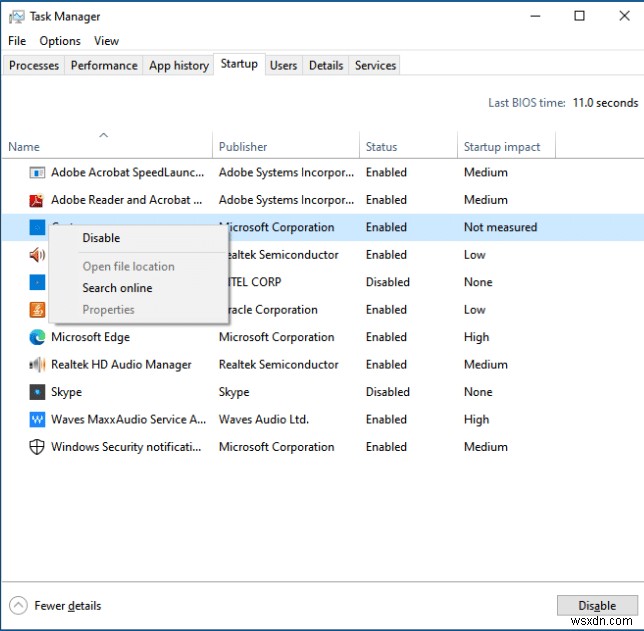Screen dimensions: 644x631
Task: Click the Waves MaxxAudio icon
Action: (37, 419)
